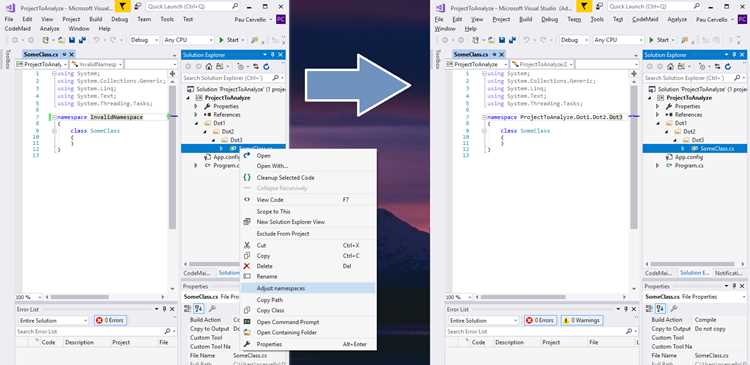Screen dimensions: 750x365
Task: Expand References node in right Solution Explorer
Action: point(657,115)
